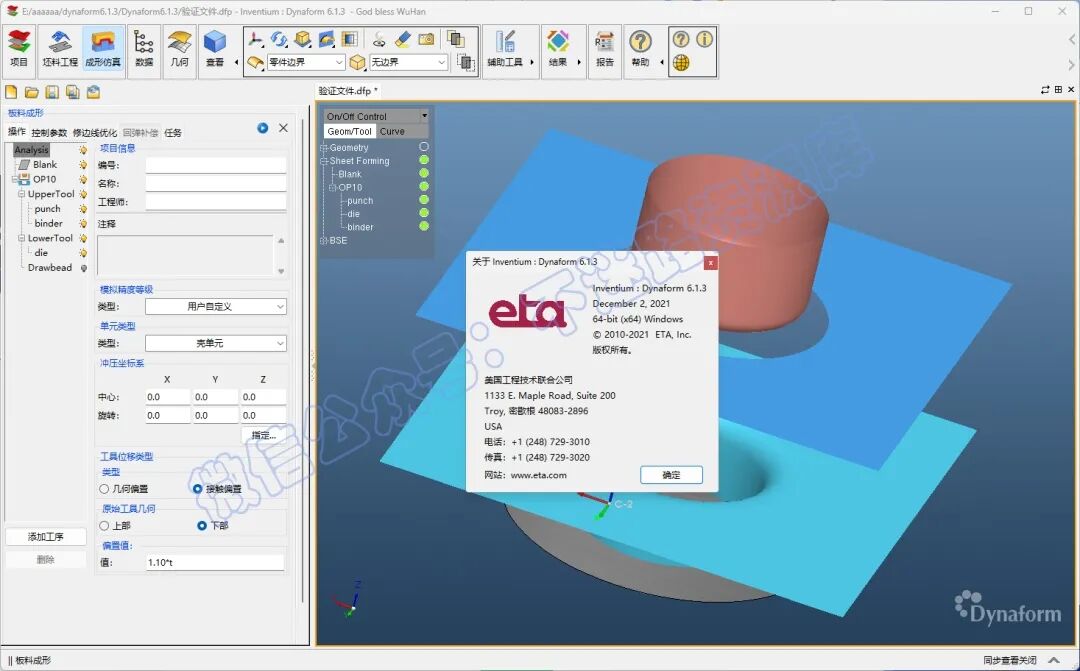Click 确定 in the About dialog
The height and width of the screenshot is (671, 1080).
coord(671,475)
